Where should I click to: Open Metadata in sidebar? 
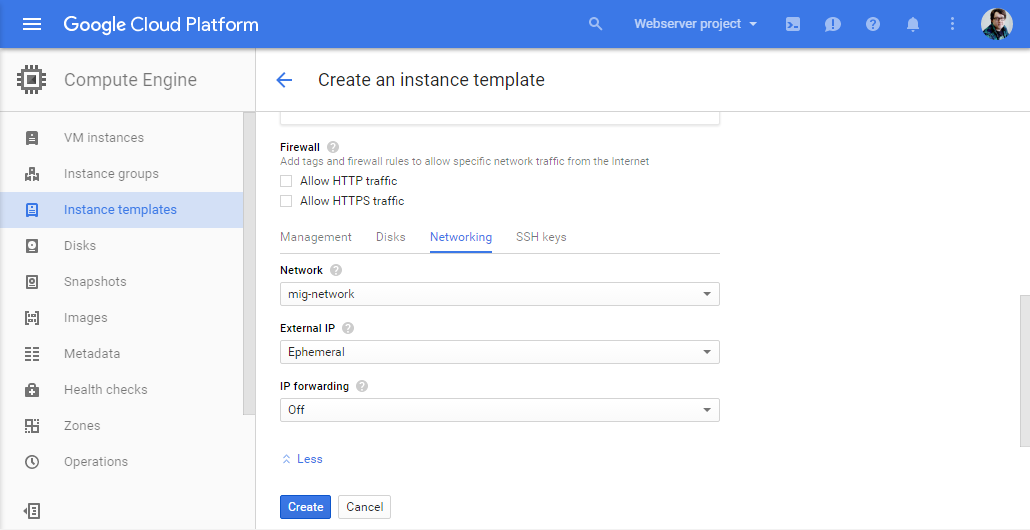92,354
